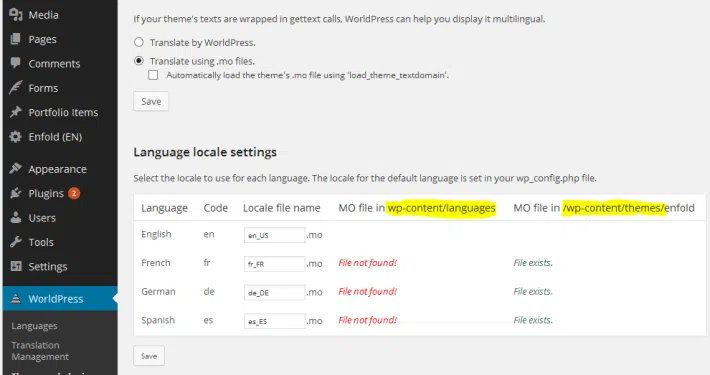
Task: Focus the German de_DE locale input
Action: point(274,293)
